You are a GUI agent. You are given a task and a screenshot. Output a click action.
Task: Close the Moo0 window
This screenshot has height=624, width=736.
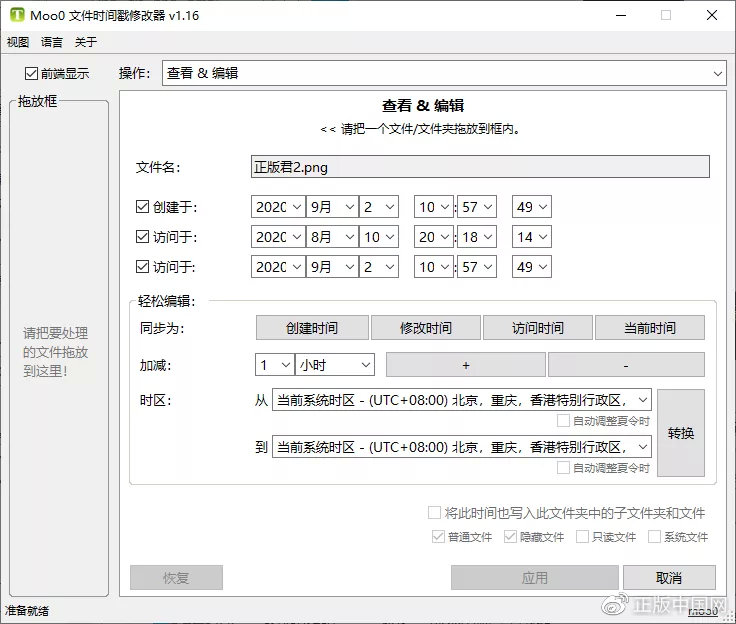tap(712, 15)
